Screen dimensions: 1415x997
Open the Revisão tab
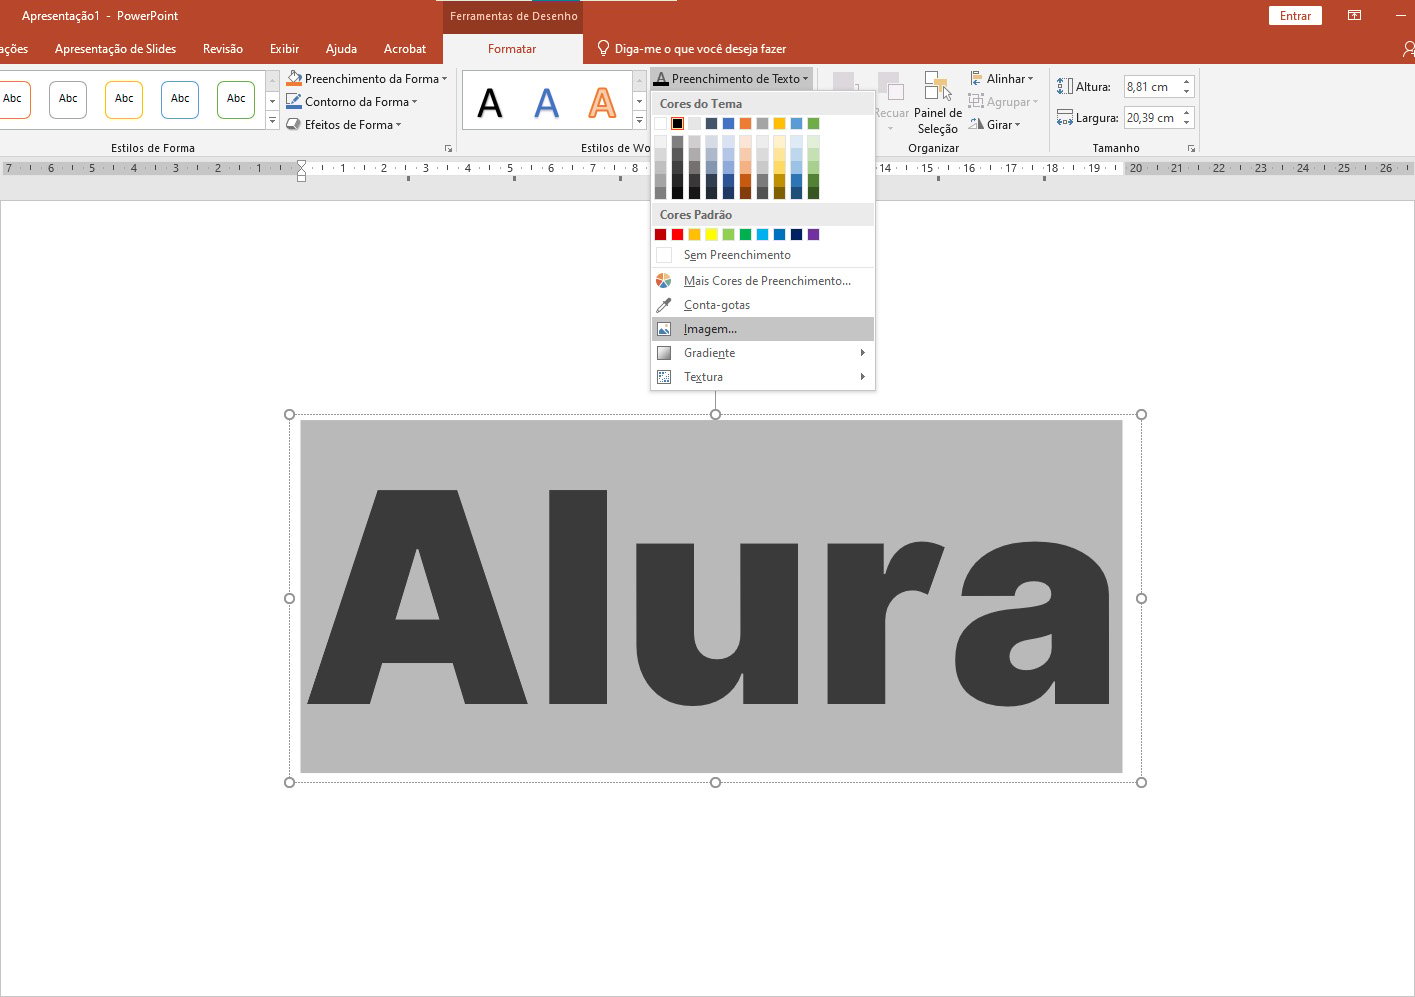[222, 48]
